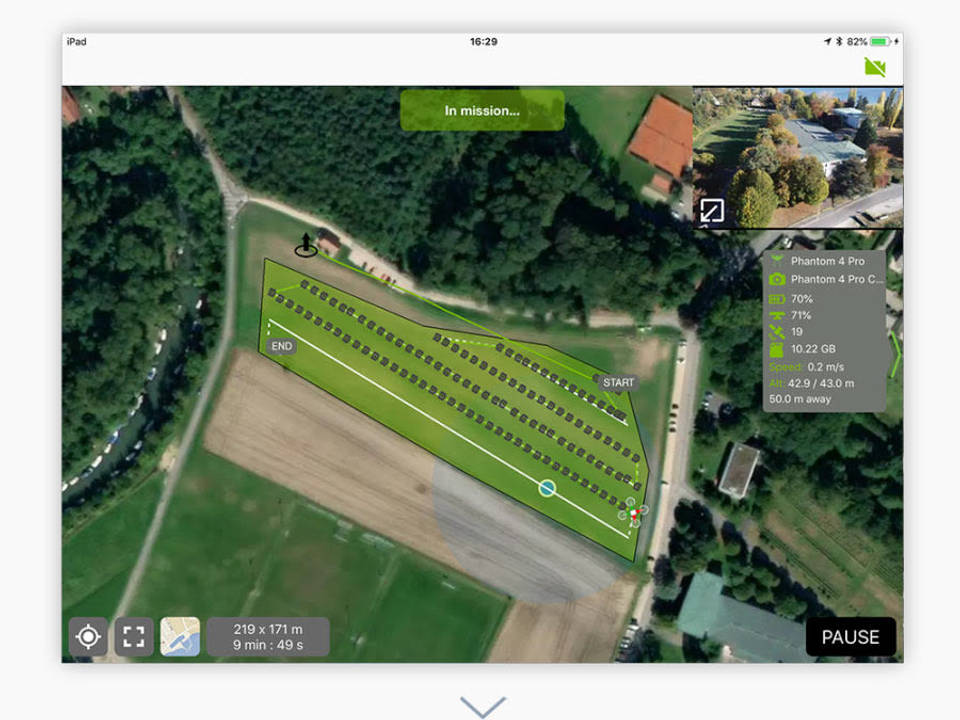Viewport: 960px width, 720px height.
Task: Click the blue waypoint circle on flight path
Action: coord(545,487)
